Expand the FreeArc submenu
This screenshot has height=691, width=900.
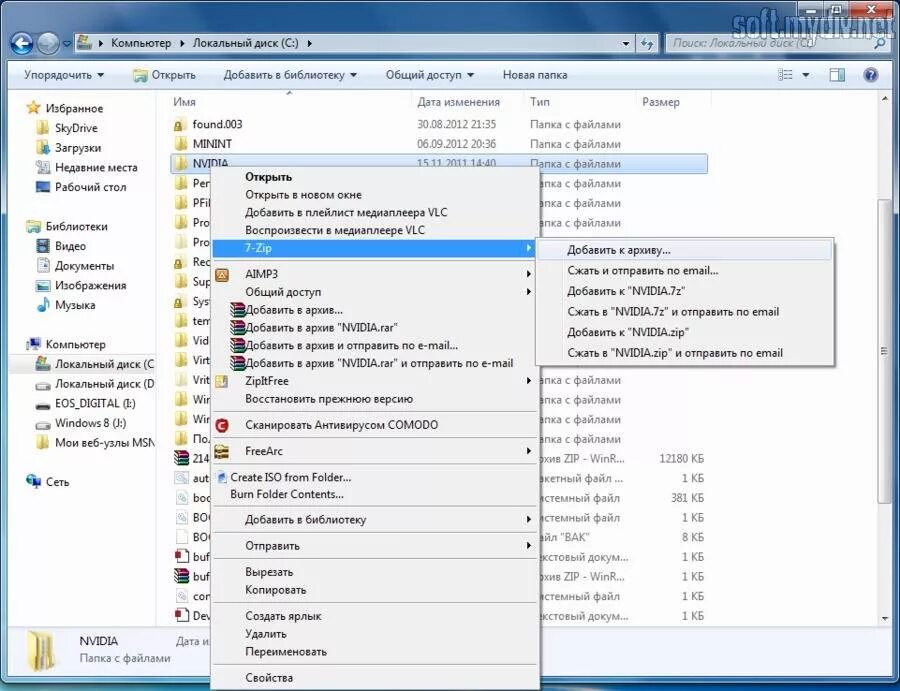pyautogui.click(x=529, y=451)
